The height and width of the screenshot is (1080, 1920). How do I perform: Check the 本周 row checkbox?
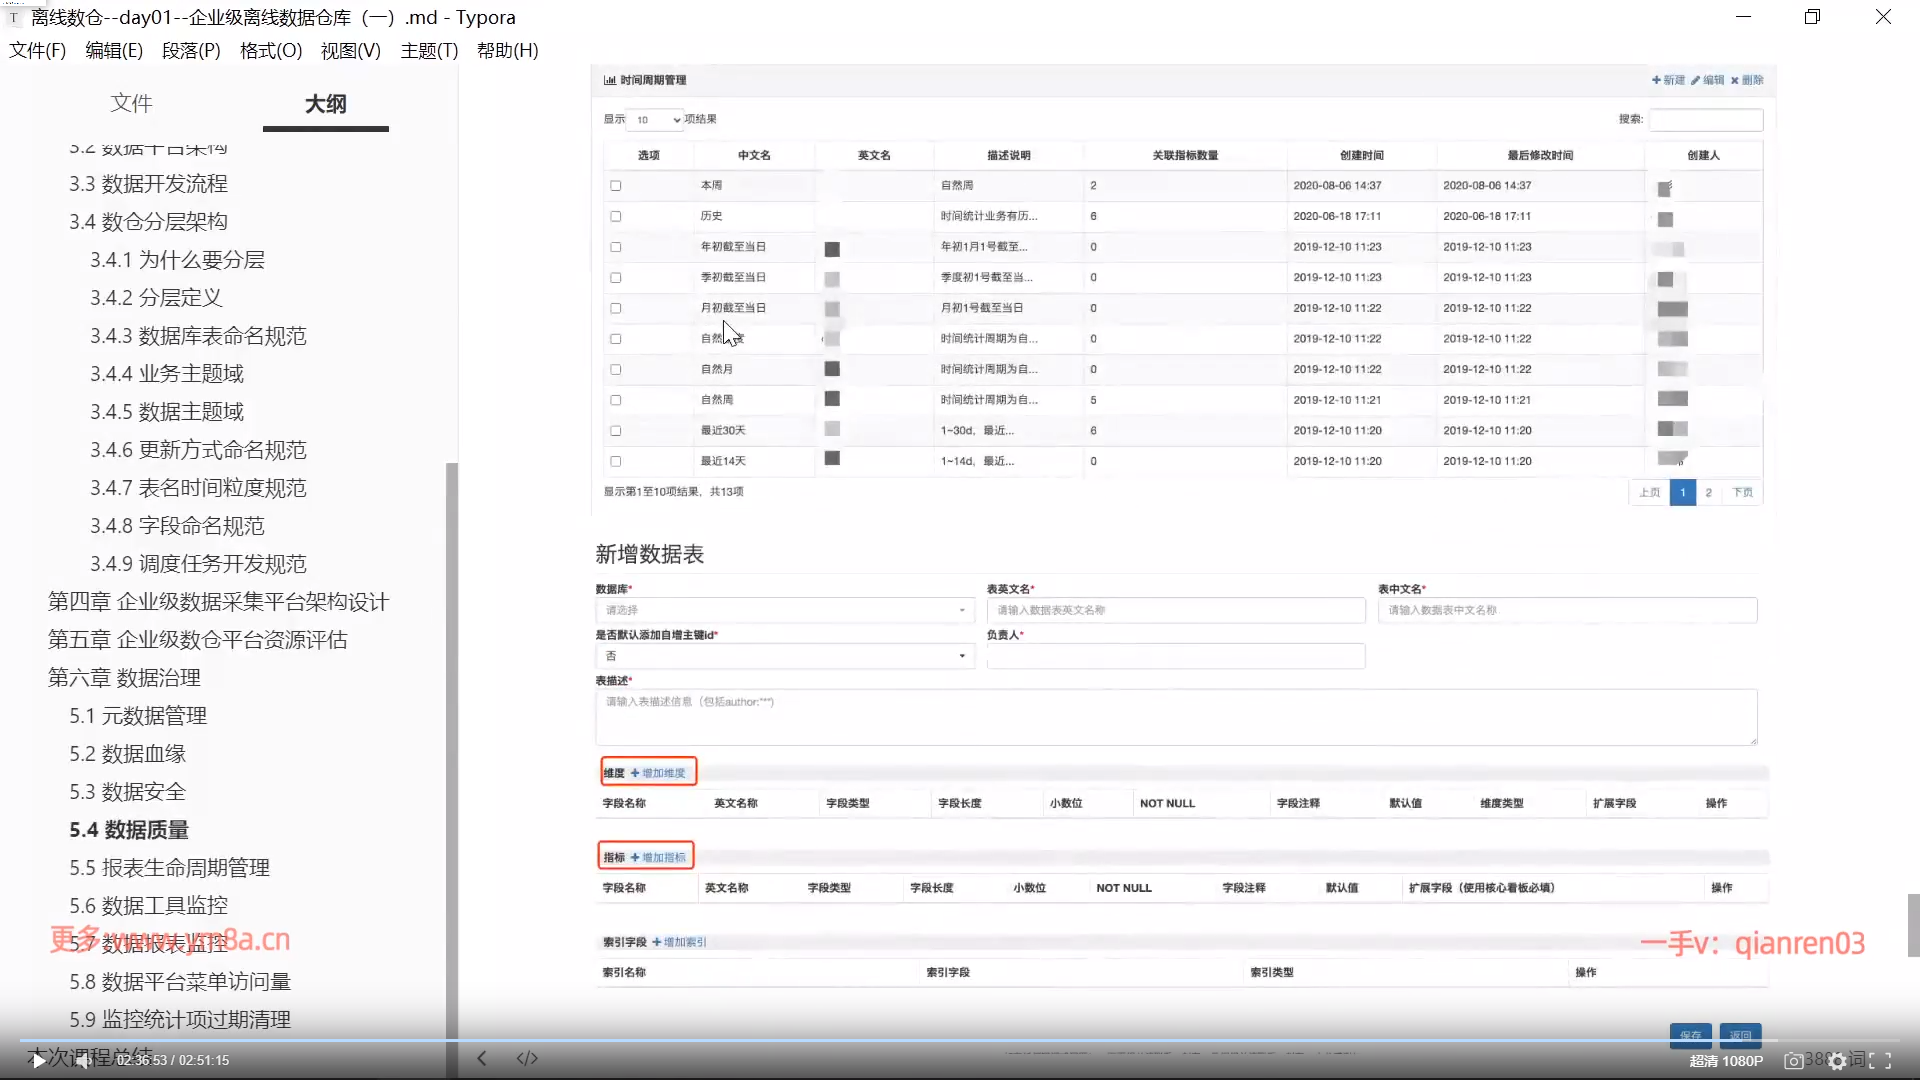616,186
